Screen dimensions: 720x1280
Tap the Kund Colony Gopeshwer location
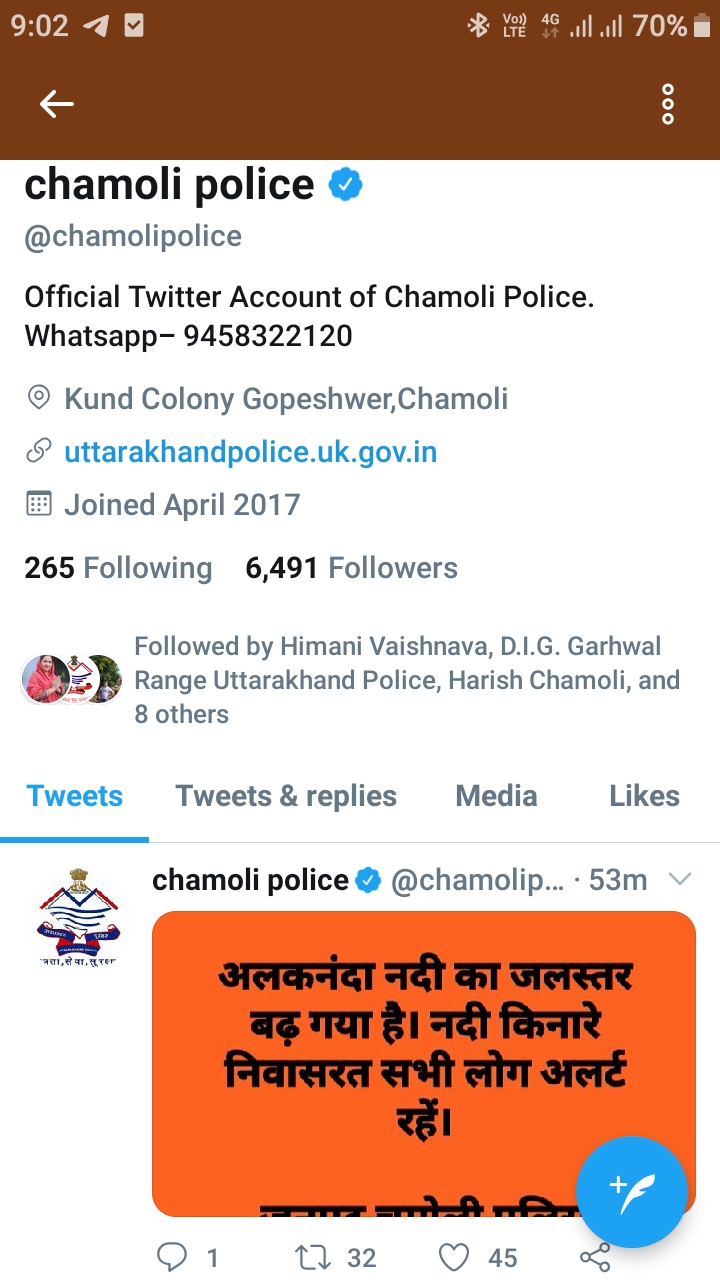[x=286, y=399]
